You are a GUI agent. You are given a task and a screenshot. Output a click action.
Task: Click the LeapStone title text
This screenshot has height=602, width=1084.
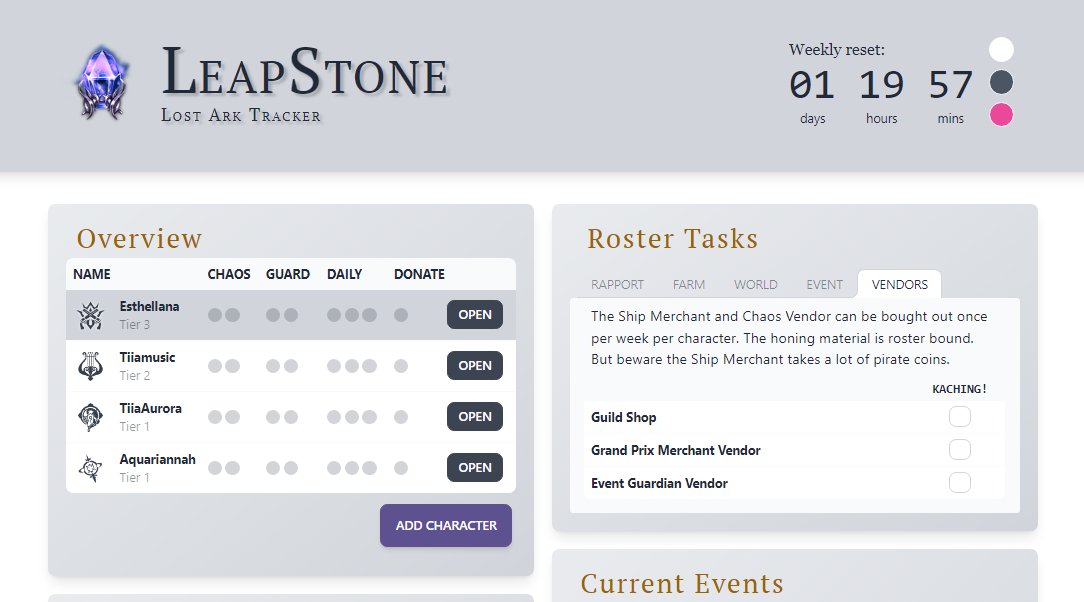click(305, 73)
